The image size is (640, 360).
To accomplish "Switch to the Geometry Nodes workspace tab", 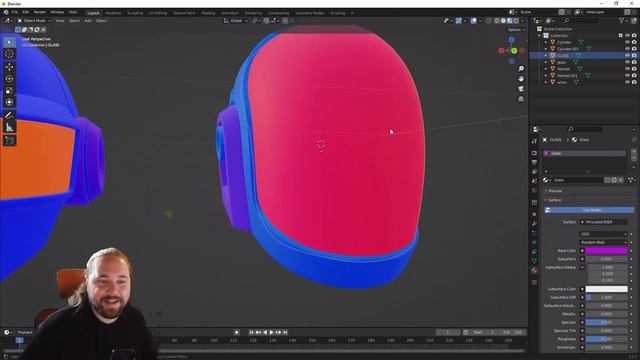I will 310,13.
